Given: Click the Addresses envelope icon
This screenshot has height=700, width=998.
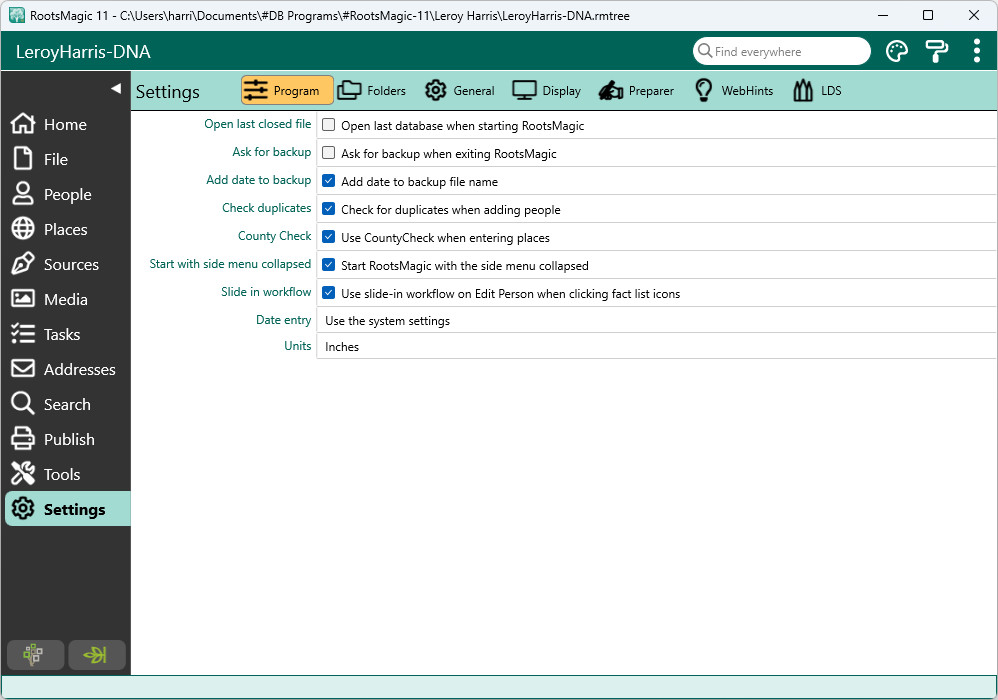Looking at the screenshot, I should tap(23, 368).
